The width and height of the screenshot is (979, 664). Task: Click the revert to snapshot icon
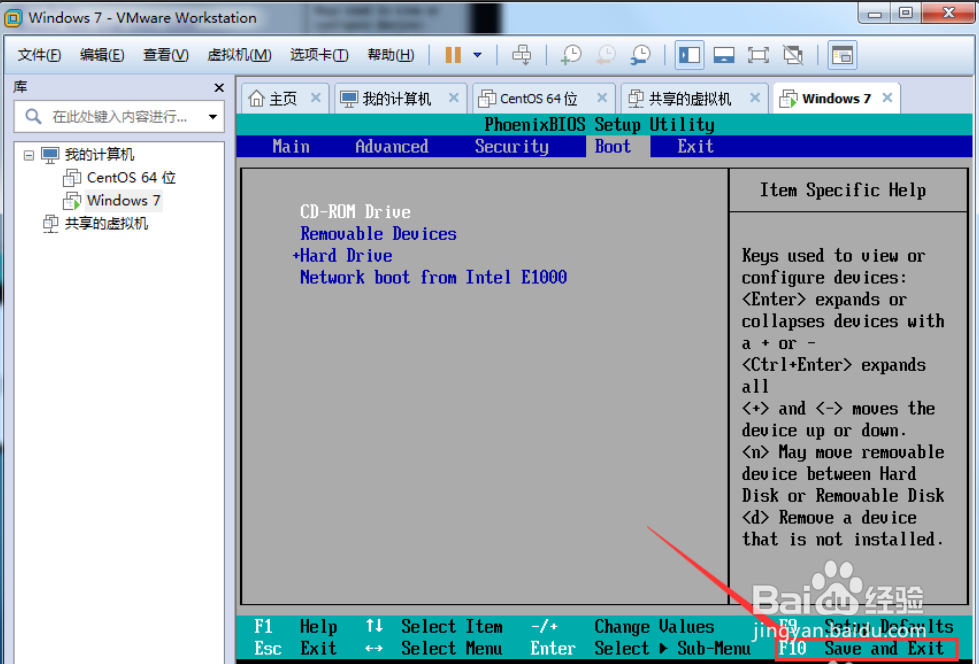tap(606, 55)
